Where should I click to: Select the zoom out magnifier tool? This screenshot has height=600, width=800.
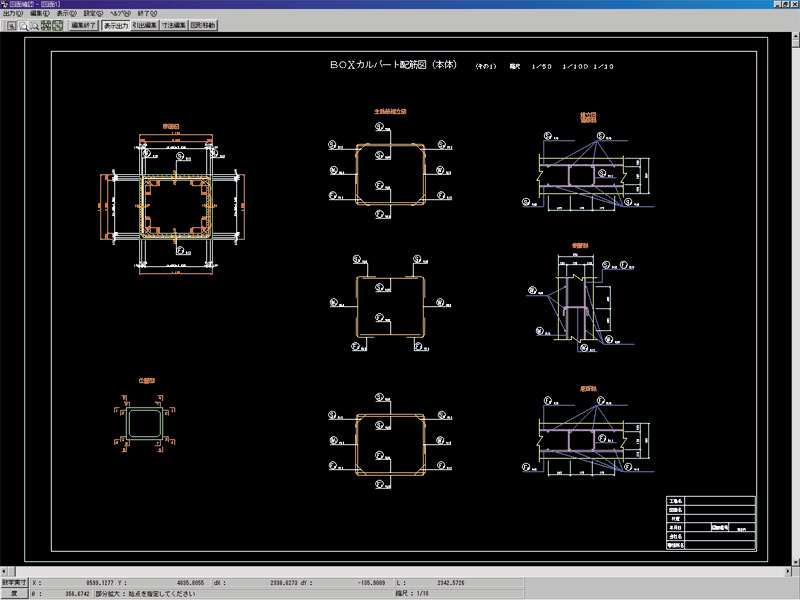tap(33, 25)
